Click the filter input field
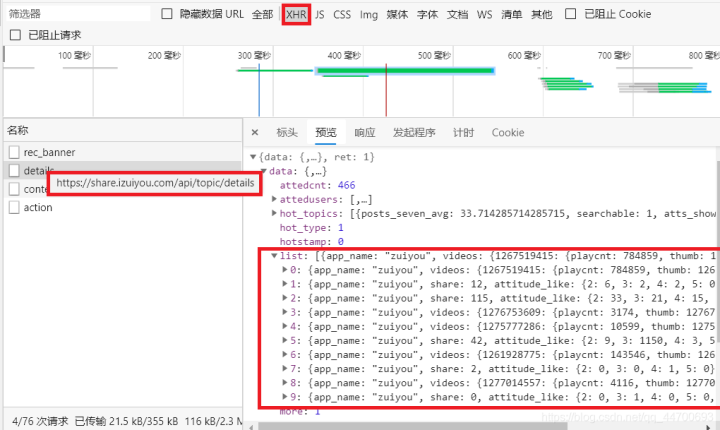 [78, 14]
